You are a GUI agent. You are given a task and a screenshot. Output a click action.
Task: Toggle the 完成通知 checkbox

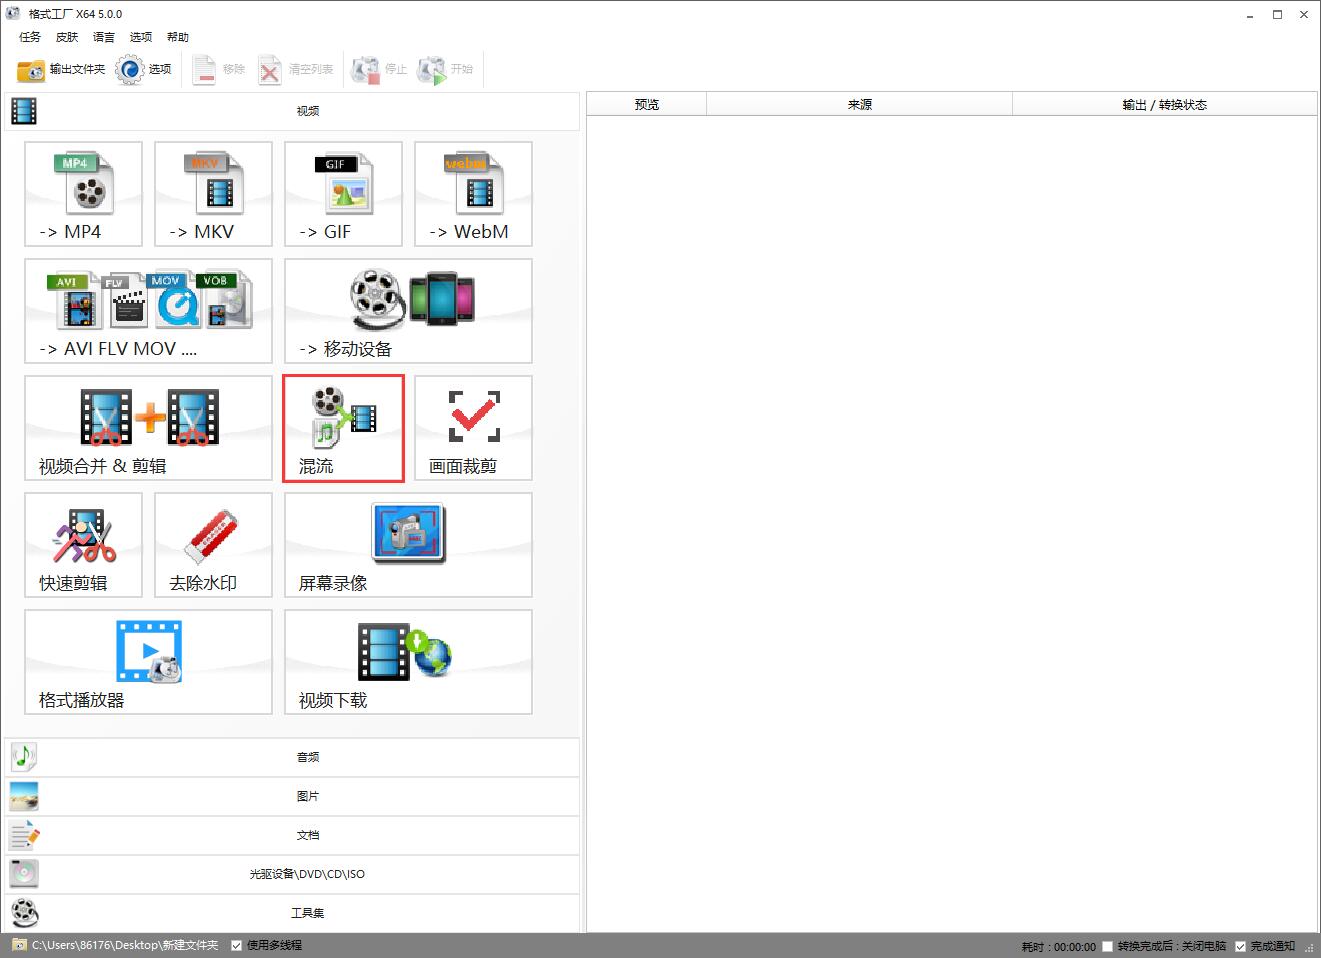pos(1240,946)
